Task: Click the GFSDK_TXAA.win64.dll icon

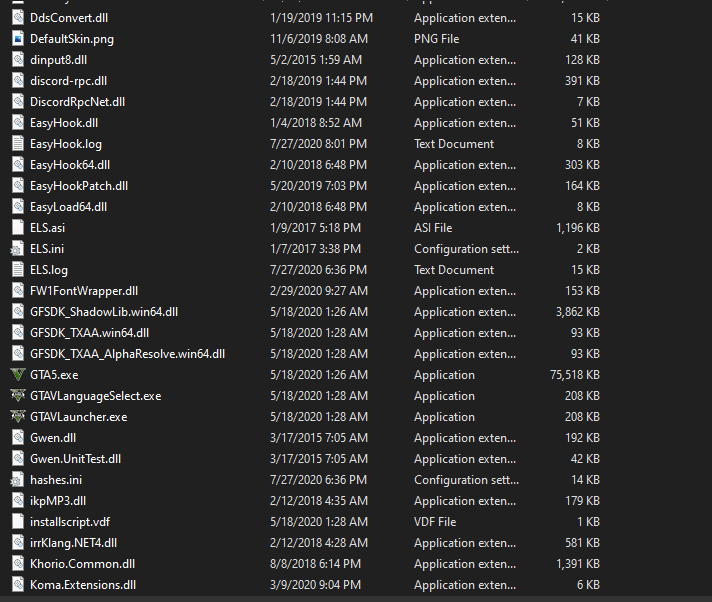Action: click(18, 333)
